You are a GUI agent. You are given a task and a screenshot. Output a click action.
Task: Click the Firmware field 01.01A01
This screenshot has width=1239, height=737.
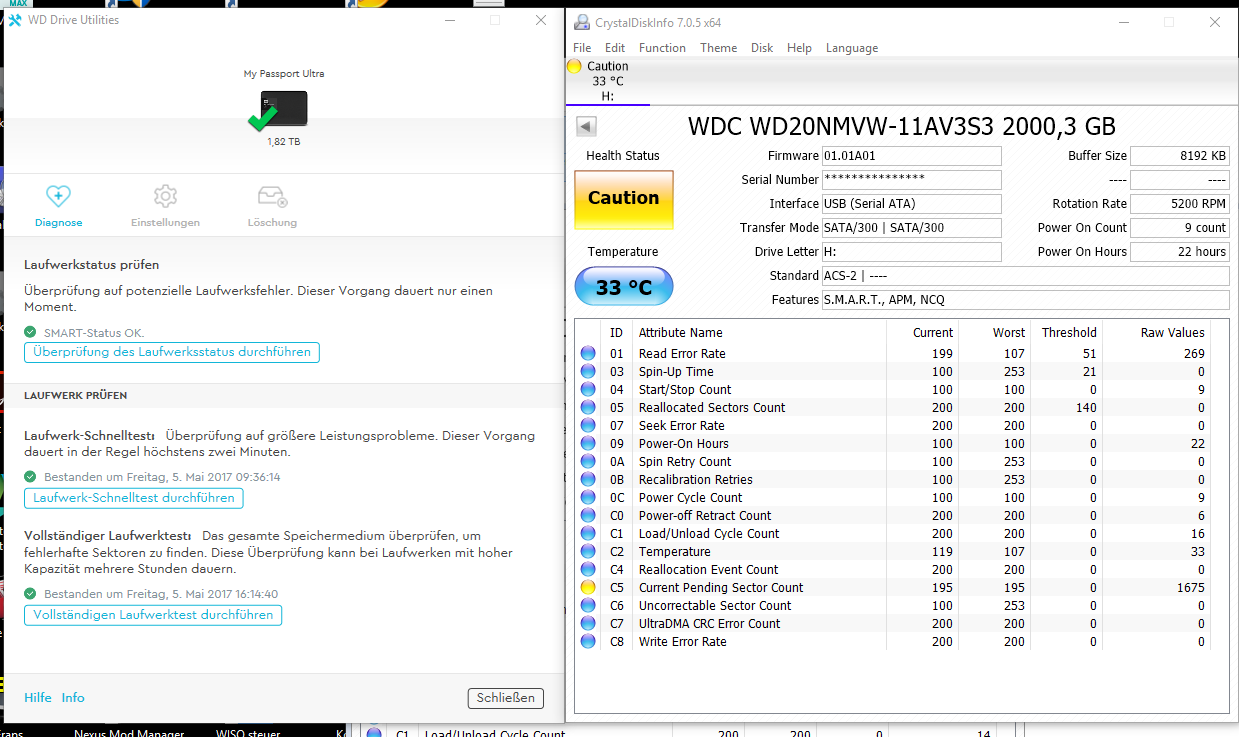911,156
